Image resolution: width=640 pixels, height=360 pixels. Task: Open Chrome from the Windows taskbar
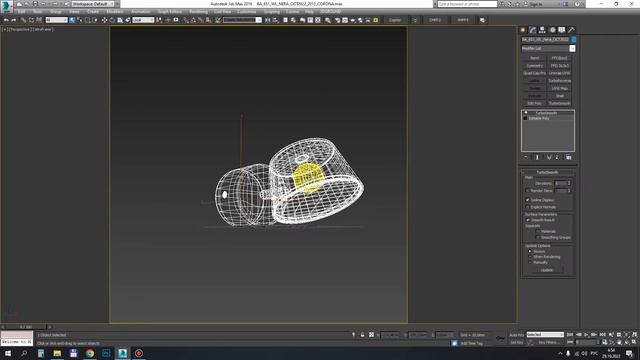pos(90,353)
